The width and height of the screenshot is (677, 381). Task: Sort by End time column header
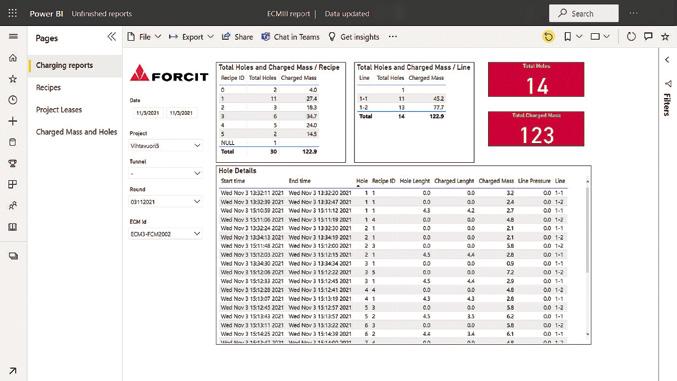coord(300,181)
